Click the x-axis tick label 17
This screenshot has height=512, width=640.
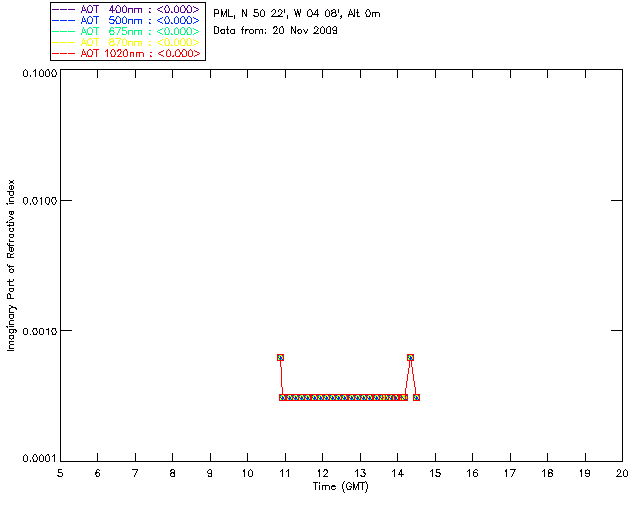point(510,473)
